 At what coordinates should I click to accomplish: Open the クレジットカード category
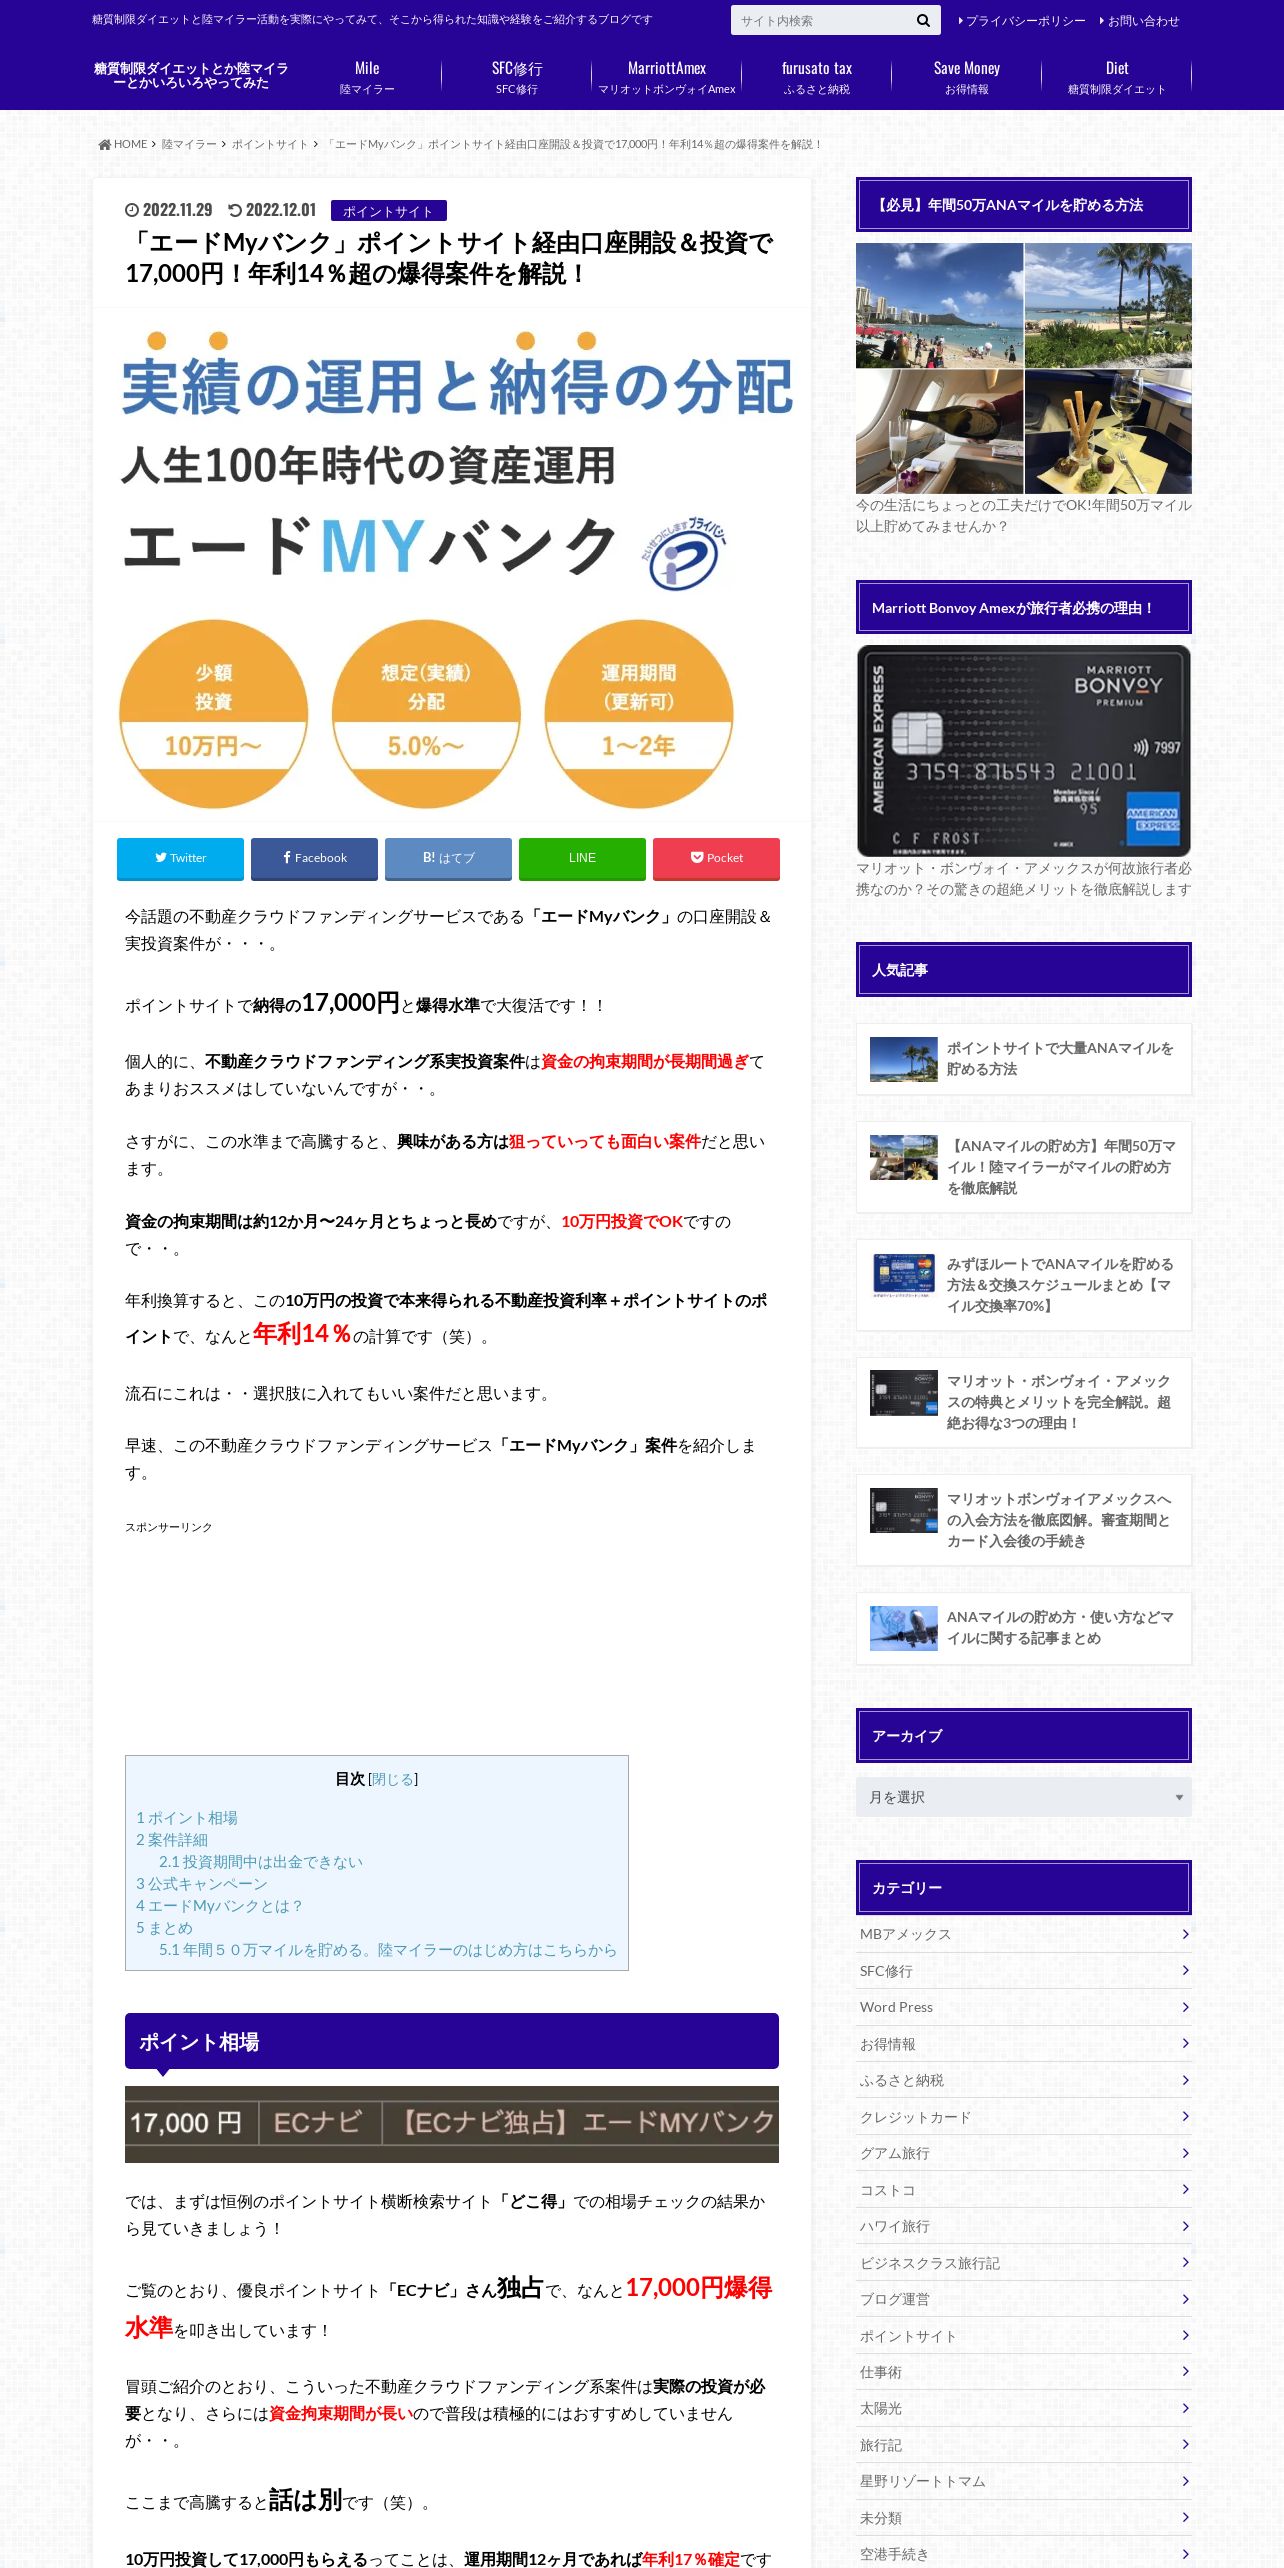click(x=1023, y=2117)
